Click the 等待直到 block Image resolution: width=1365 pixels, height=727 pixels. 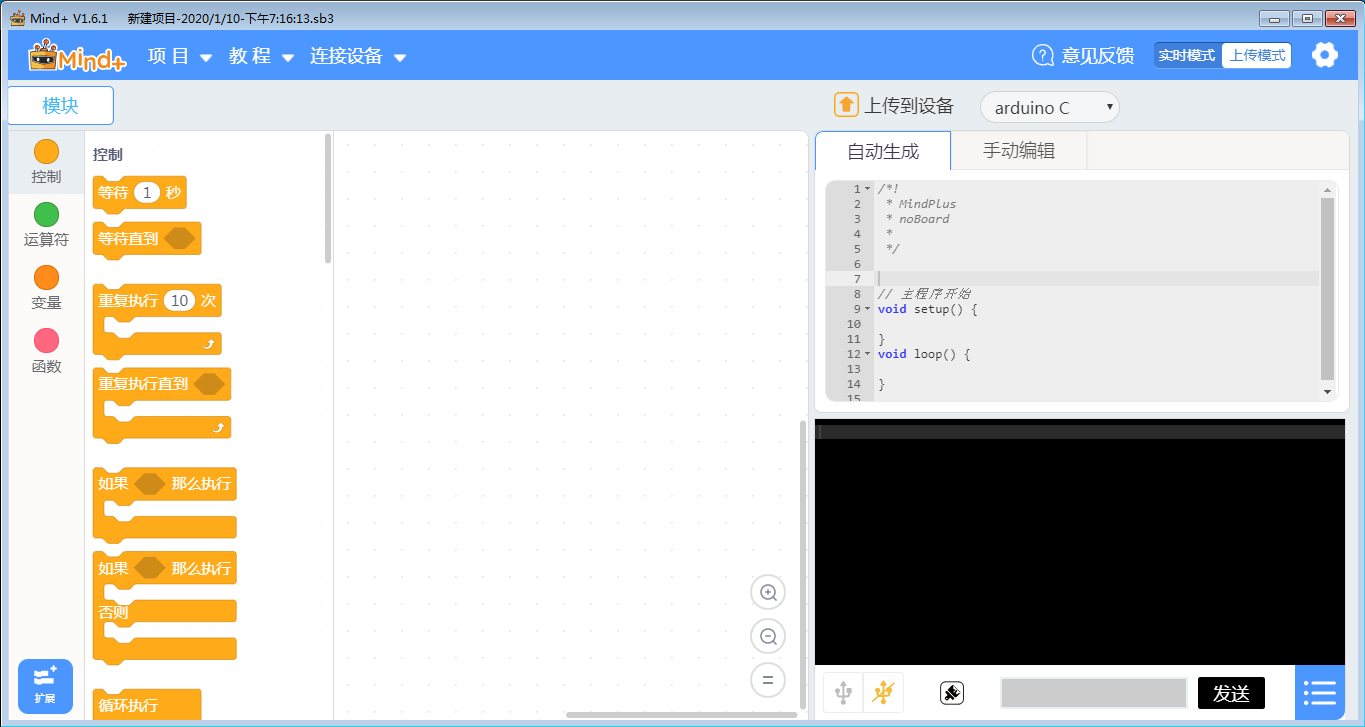(147, 238)
